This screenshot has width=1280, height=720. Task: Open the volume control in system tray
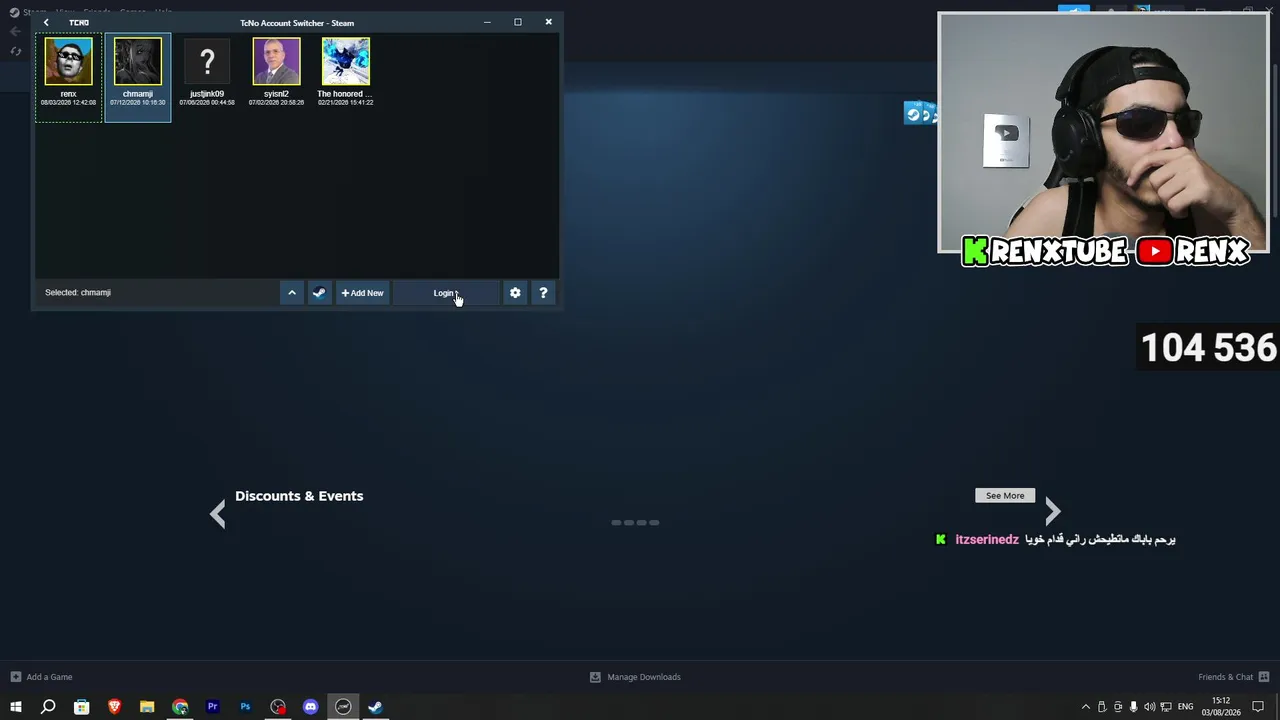(x=1149, y=707)
